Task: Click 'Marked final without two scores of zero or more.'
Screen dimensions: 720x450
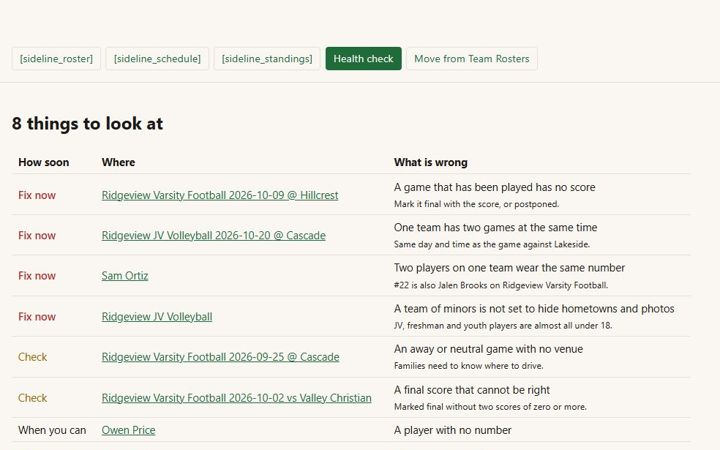Action: pyautogui.click(x=490, y=407)
